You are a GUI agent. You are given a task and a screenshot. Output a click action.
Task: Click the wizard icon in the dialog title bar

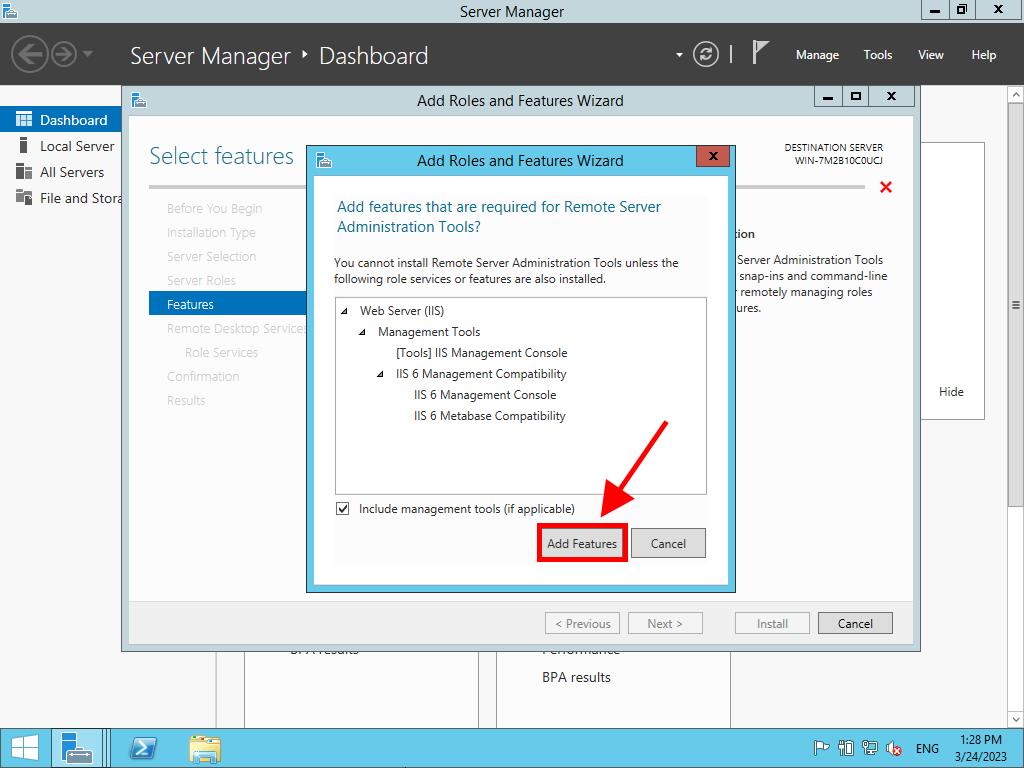[x=323, y=160]
